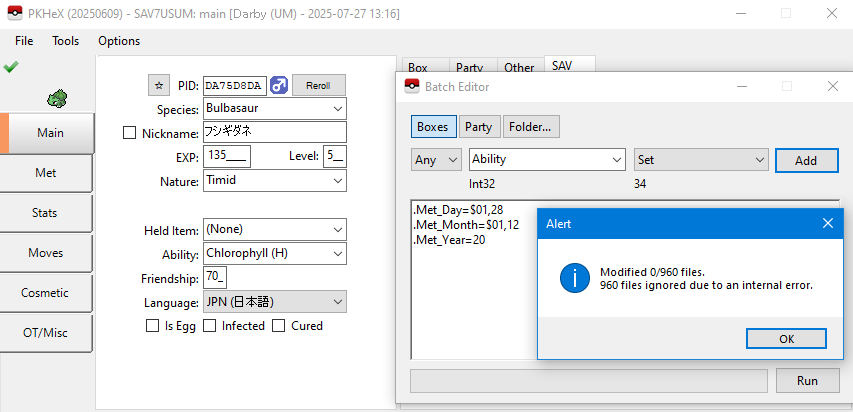Click the Friendship input field
The width and height of the screenshot is (853, 412).
click(x=215, y=277)
